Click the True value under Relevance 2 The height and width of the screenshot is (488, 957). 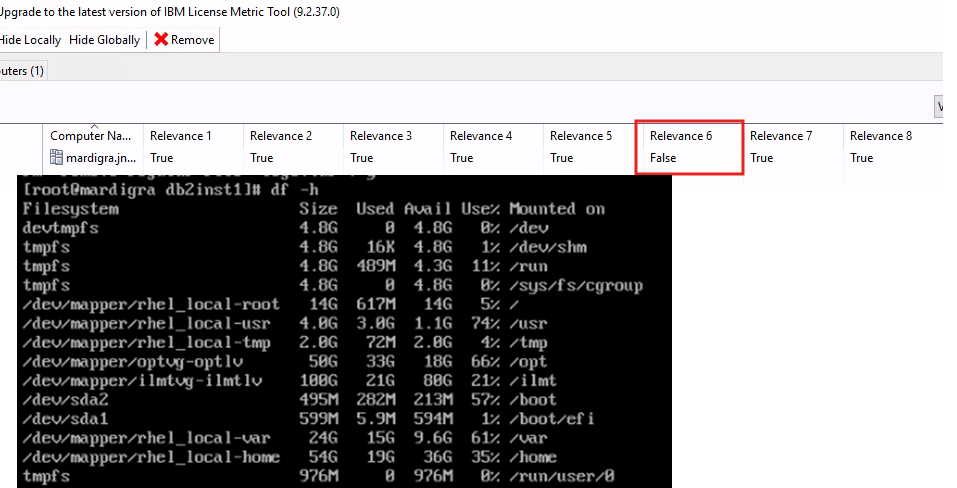tap(262, 158)
